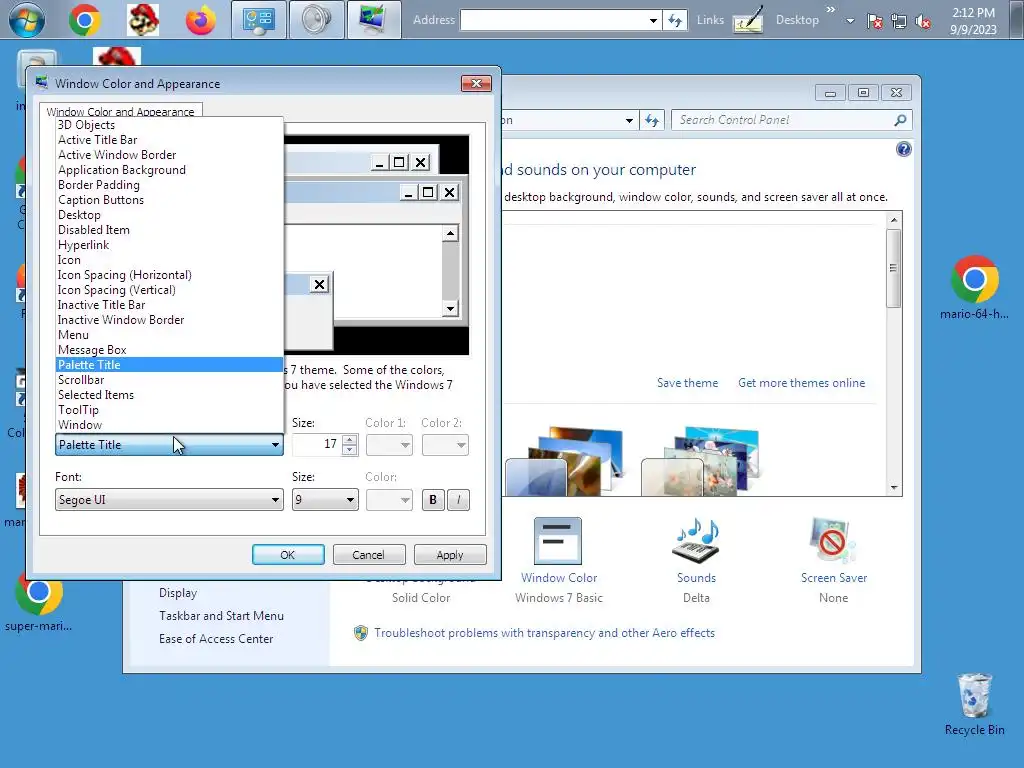The height and width of the screenshot is (768, 1024).
Task: Toggle the Bold font button
Action: tap(432, 500)
